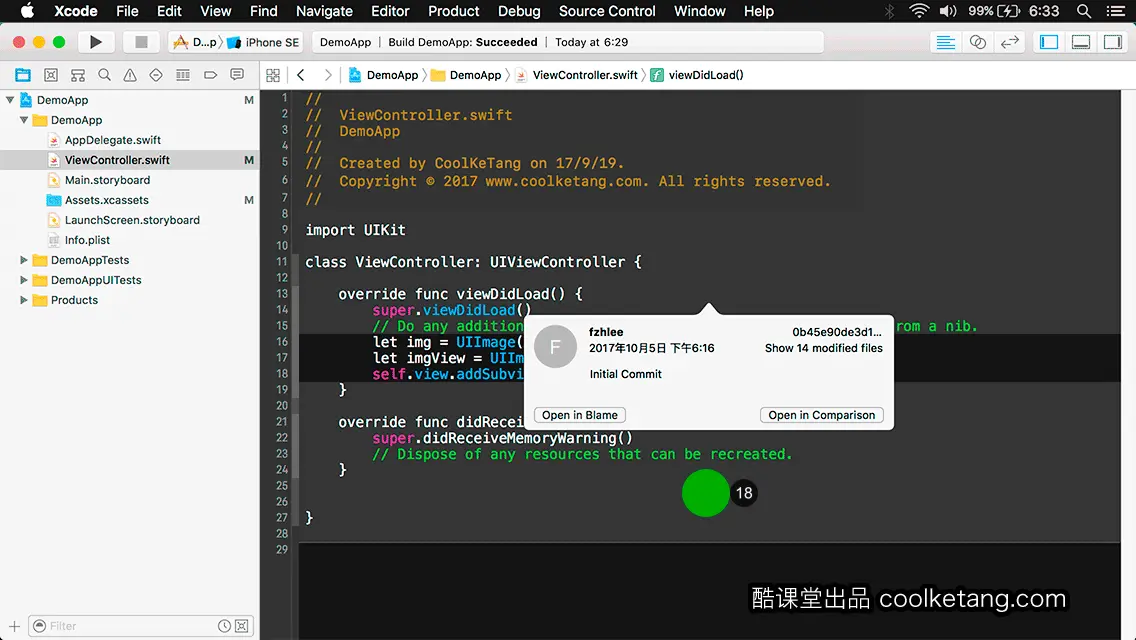
Task: Open the Apple menu
Action: click(x=27, y=11)
